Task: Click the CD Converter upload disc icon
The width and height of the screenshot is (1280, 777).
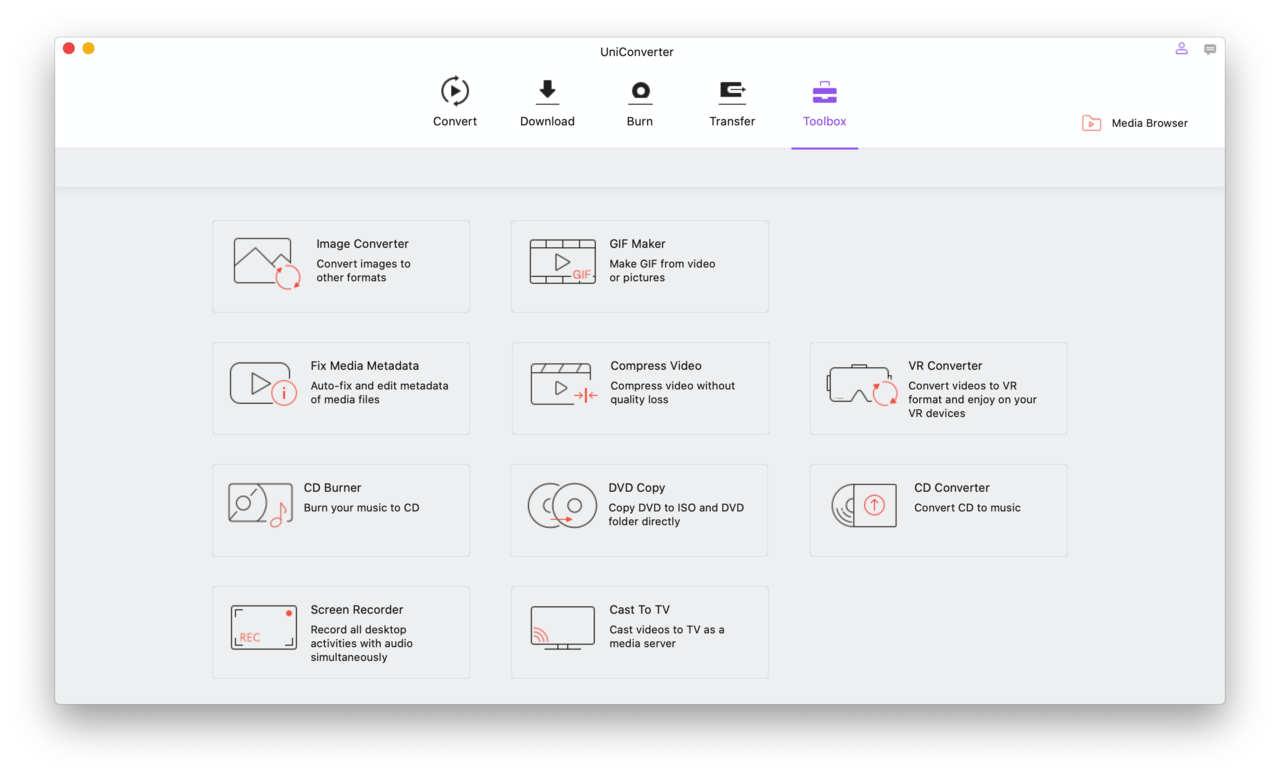Action: pos(864,506)
